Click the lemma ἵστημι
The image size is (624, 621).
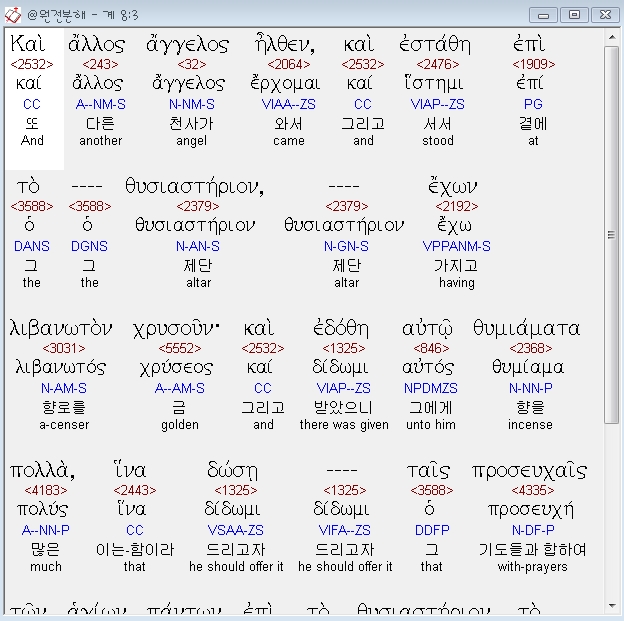point(434,84)
